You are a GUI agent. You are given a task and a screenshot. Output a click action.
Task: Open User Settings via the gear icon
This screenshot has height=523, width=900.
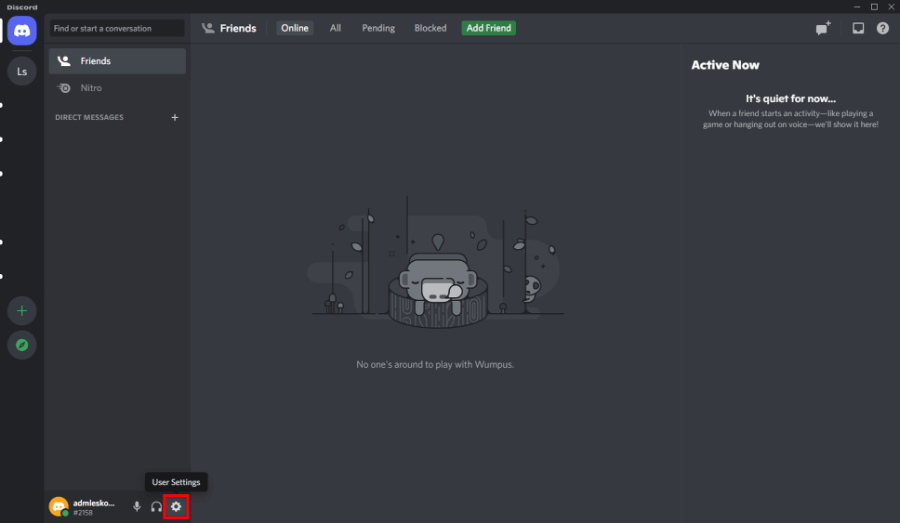pyautogui.click(x=176, y=506)
